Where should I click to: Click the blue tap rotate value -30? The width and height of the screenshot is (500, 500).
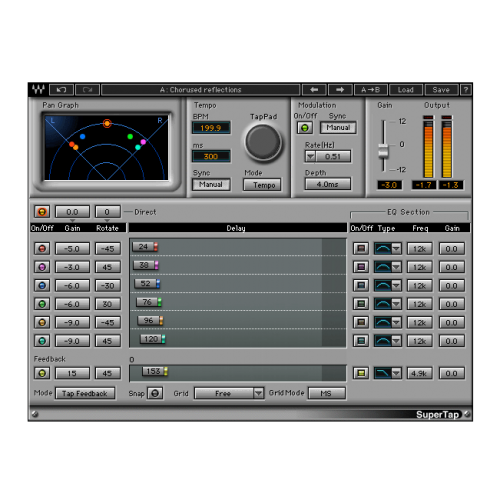[x=107, y=286]
